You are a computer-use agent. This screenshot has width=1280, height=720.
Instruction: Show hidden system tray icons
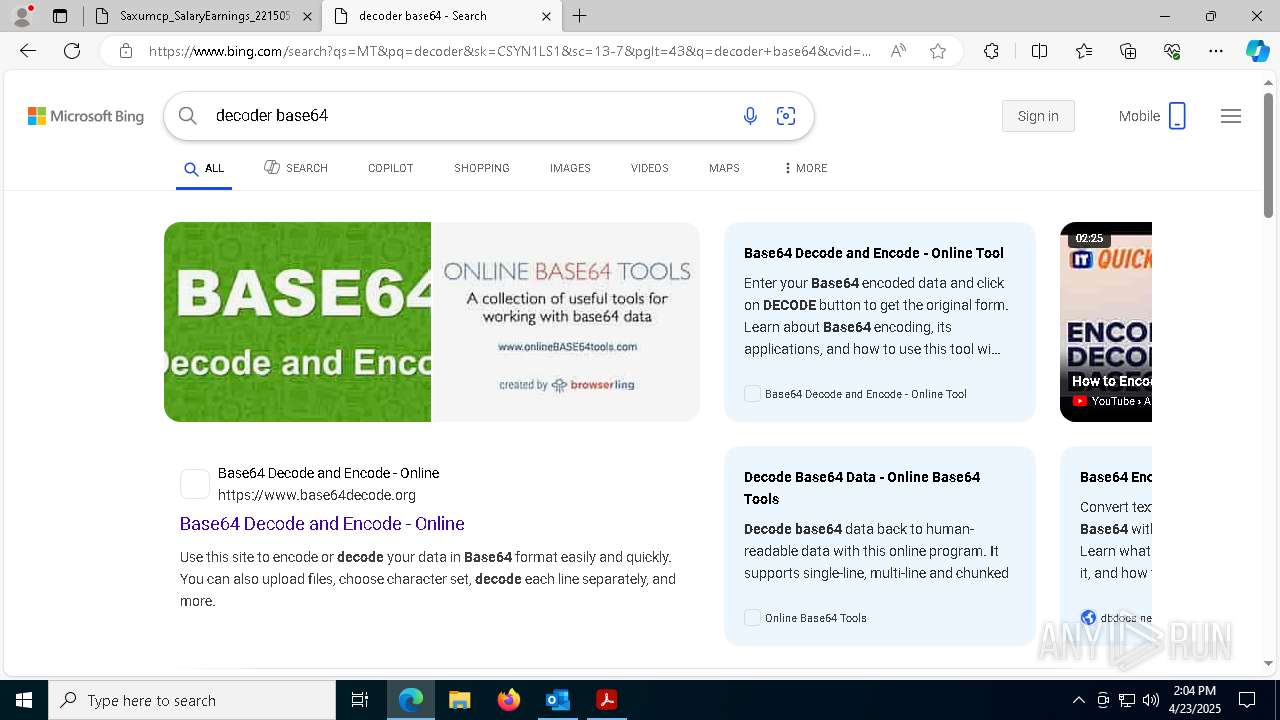pyautogui.click(x=1078, y=700)
